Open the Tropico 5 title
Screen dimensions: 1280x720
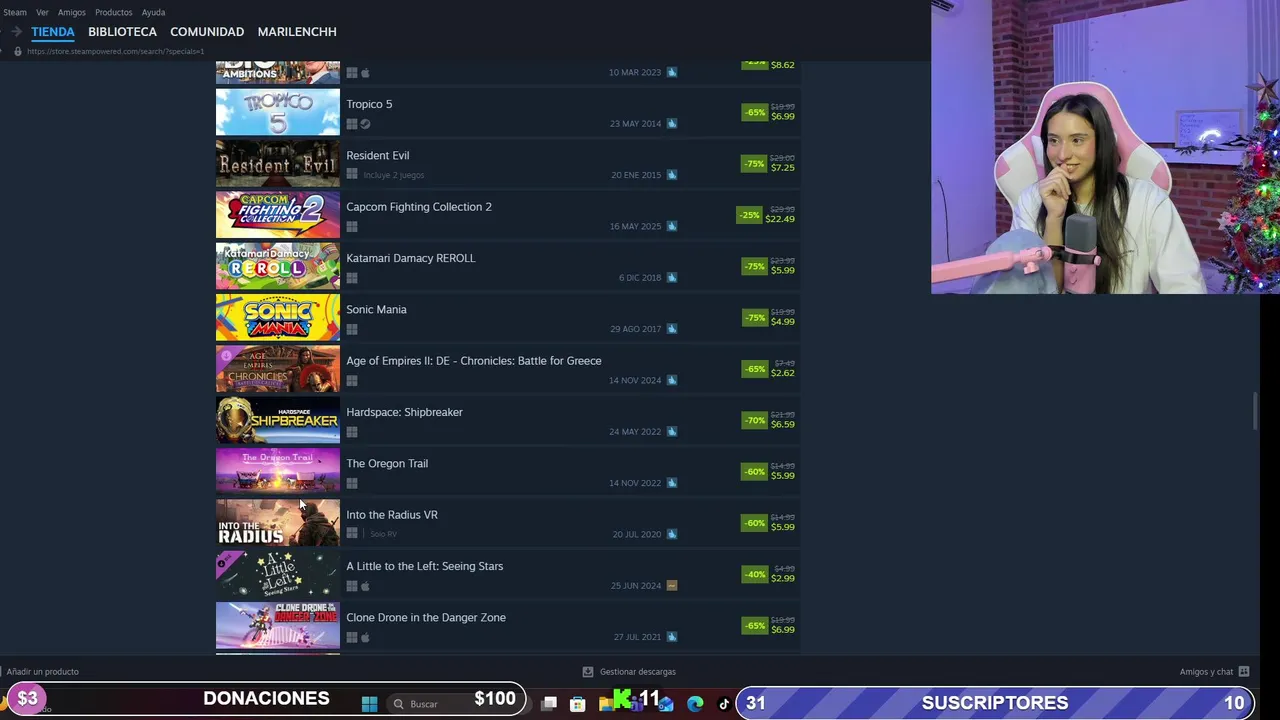[369, 104]
